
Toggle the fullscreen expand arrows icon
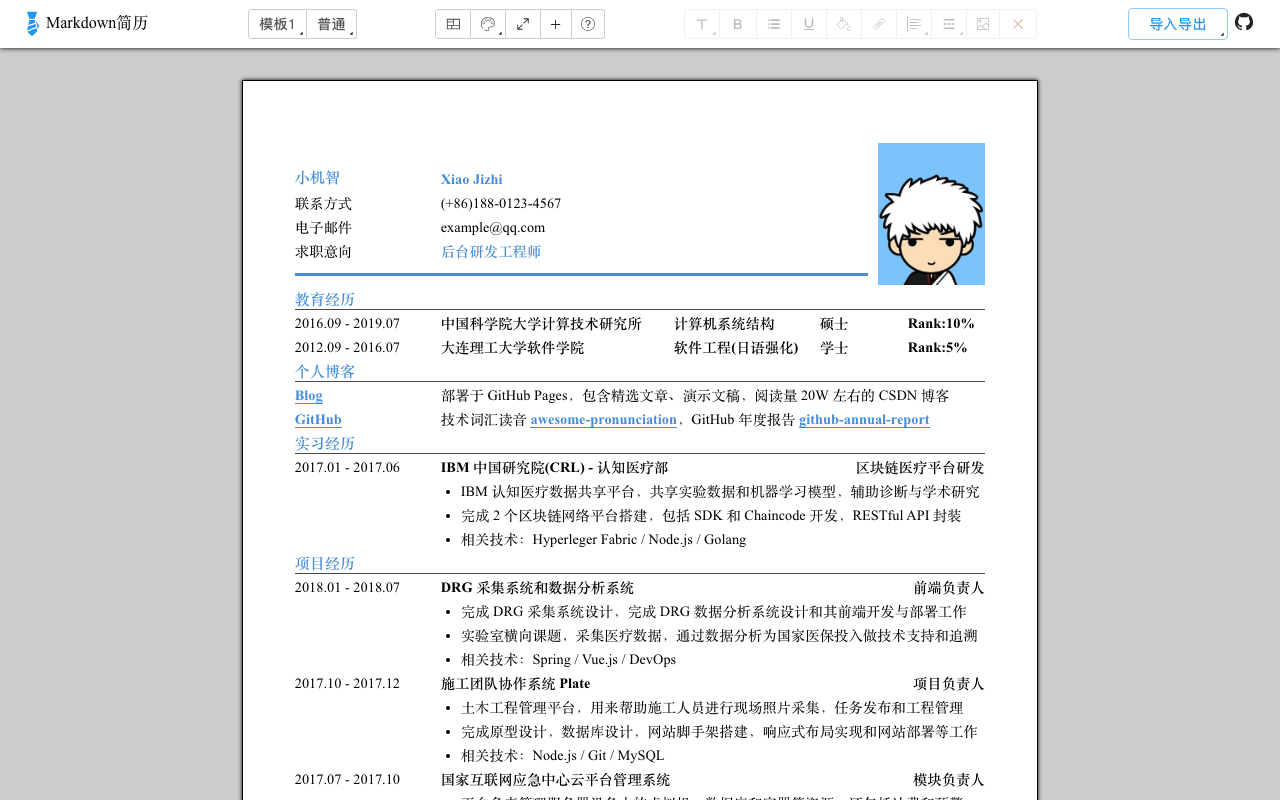(523, 24)
